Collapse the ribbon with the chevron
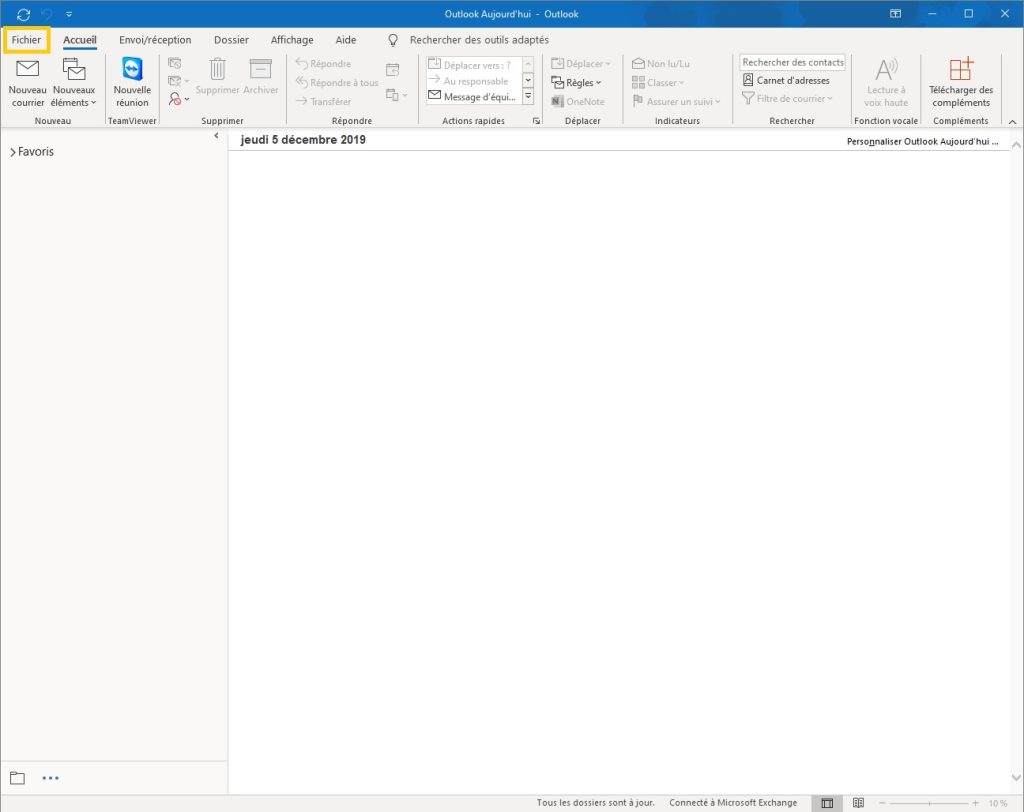The image size is (1024, 812). 1012,122
